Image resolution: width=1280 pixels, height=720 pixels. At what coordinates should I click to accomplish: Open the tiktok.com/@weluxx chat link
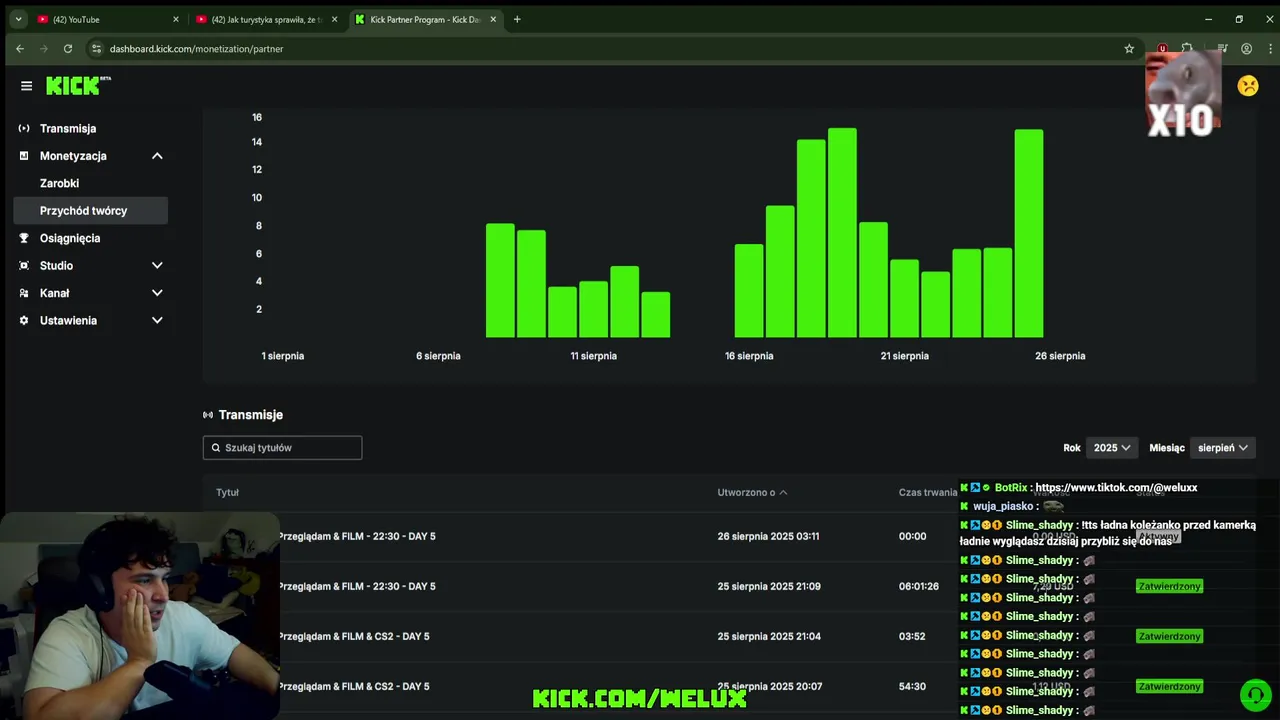pos(1116,488)
